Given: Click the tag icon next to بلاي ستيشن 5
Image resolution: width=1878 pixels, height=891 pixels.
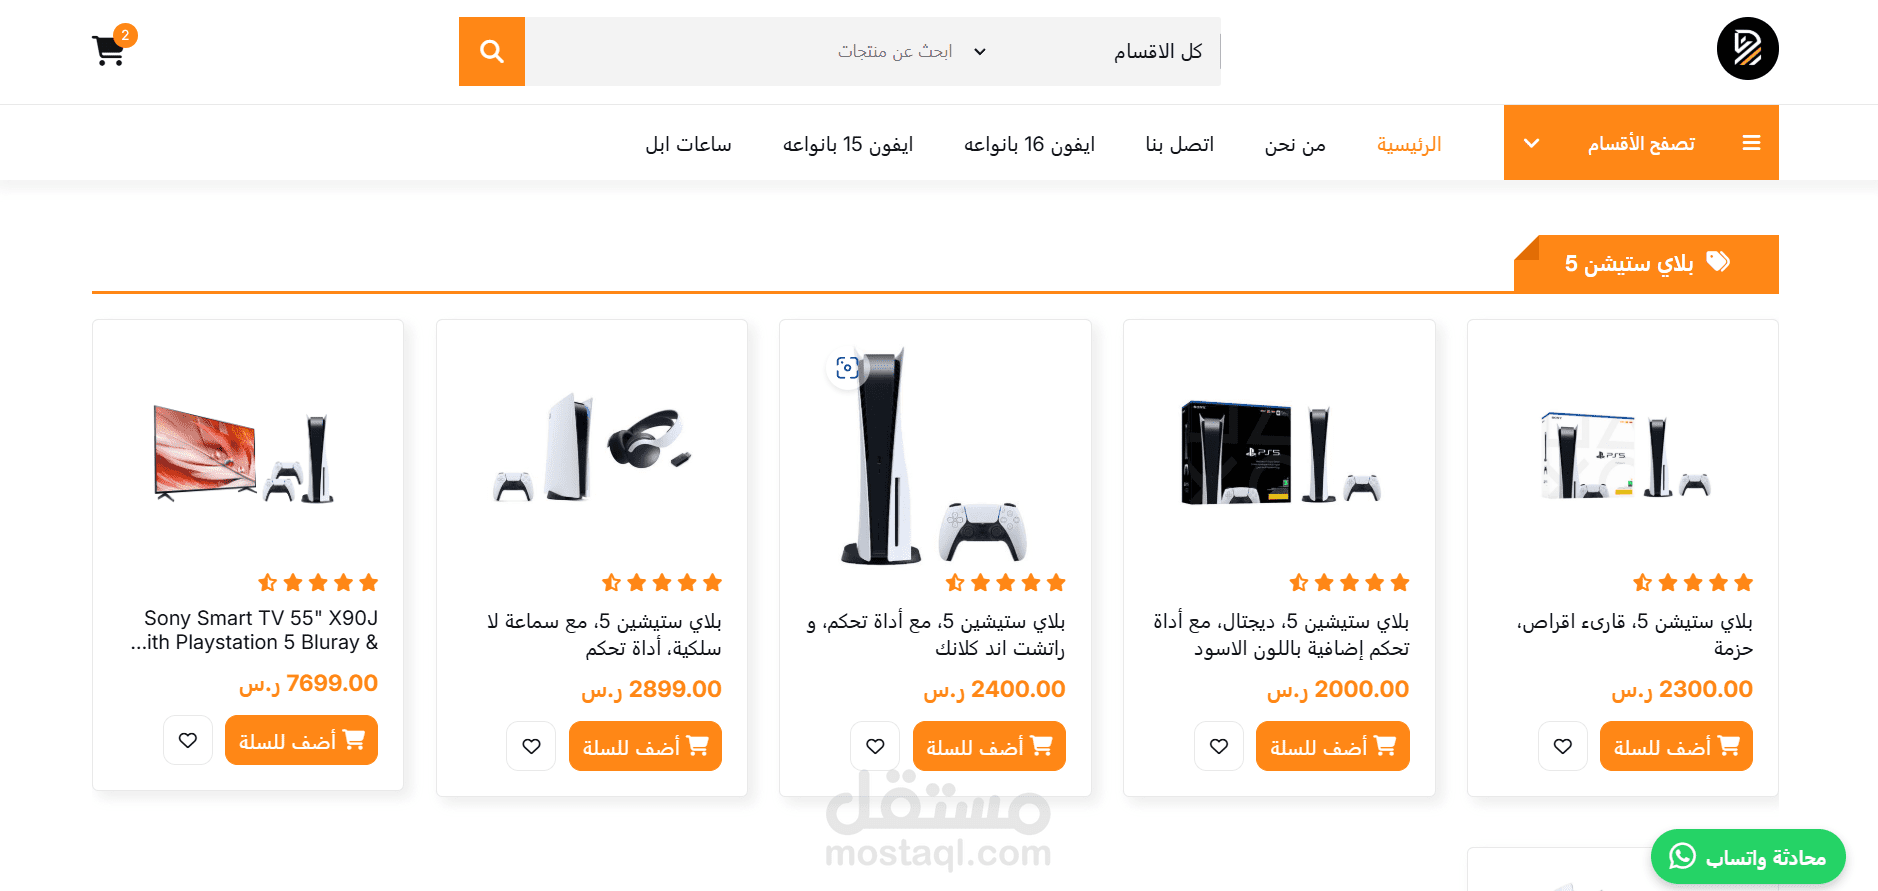Looking at the screenshot, I should 1718,262.
